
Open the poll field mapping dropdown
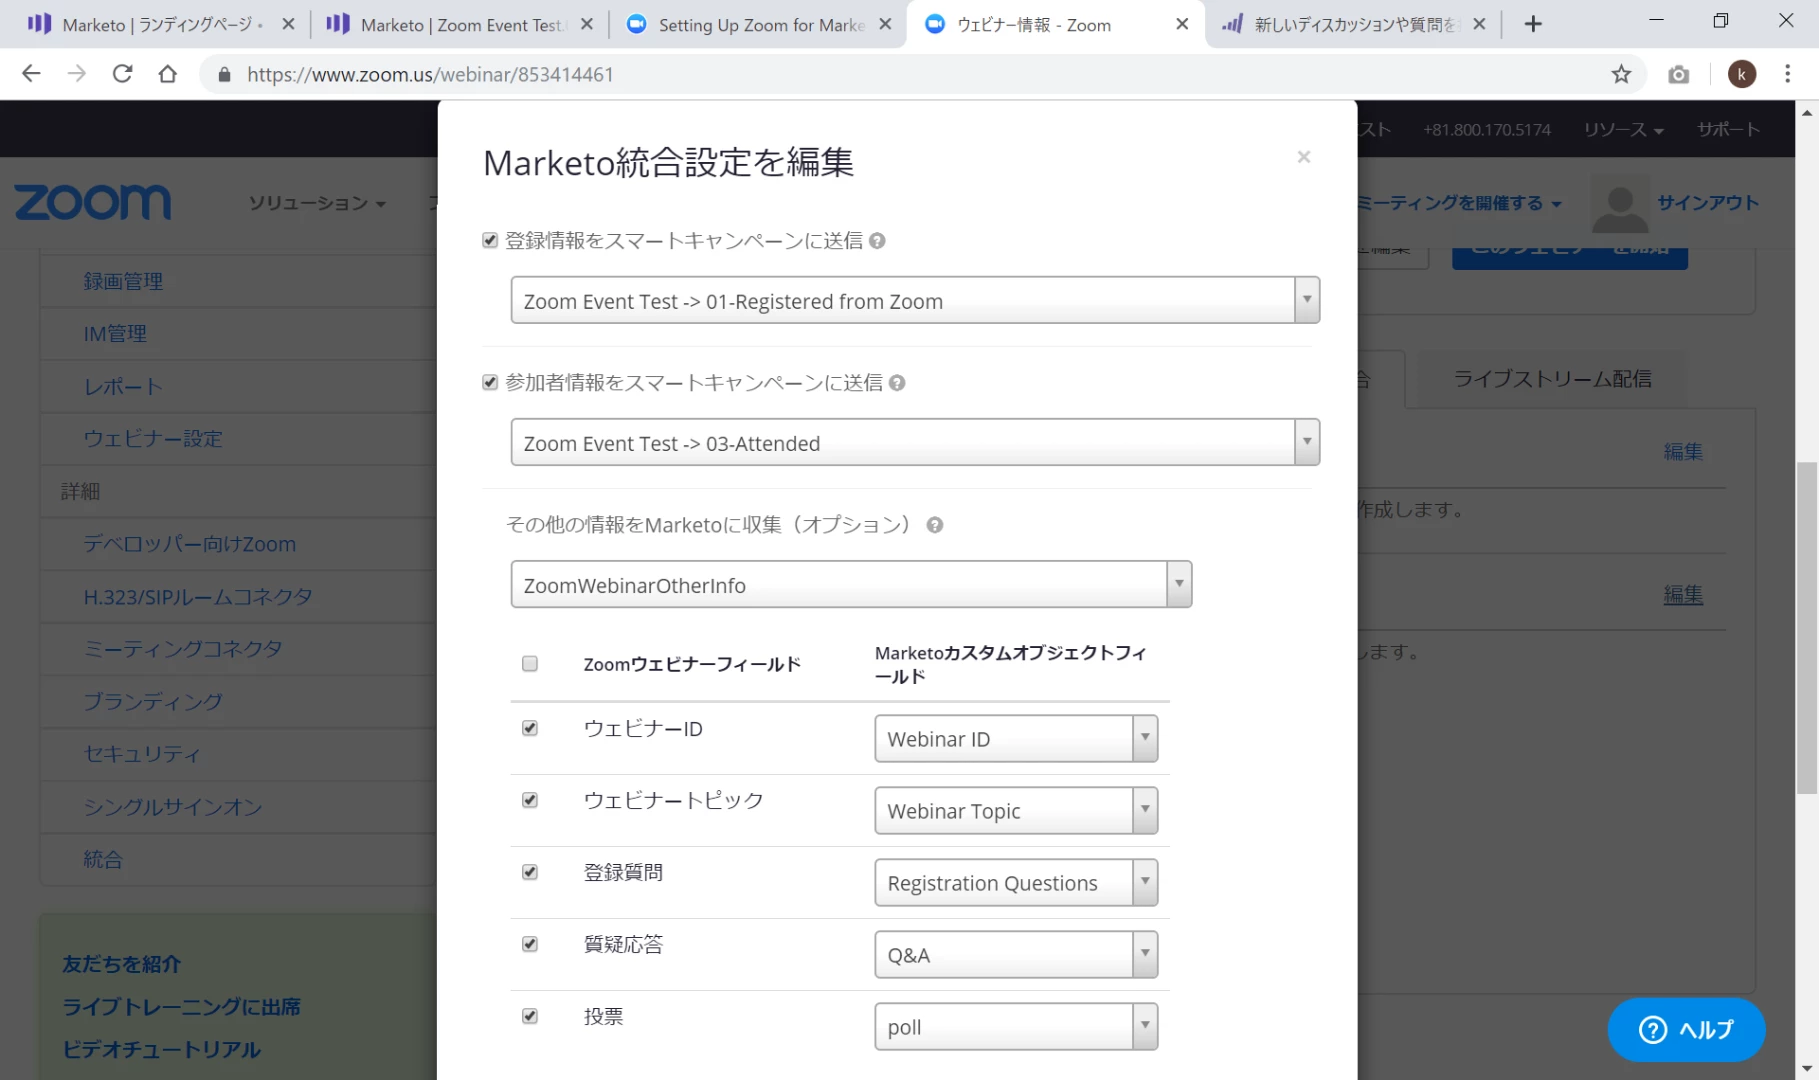(x=1016, y=1026)
